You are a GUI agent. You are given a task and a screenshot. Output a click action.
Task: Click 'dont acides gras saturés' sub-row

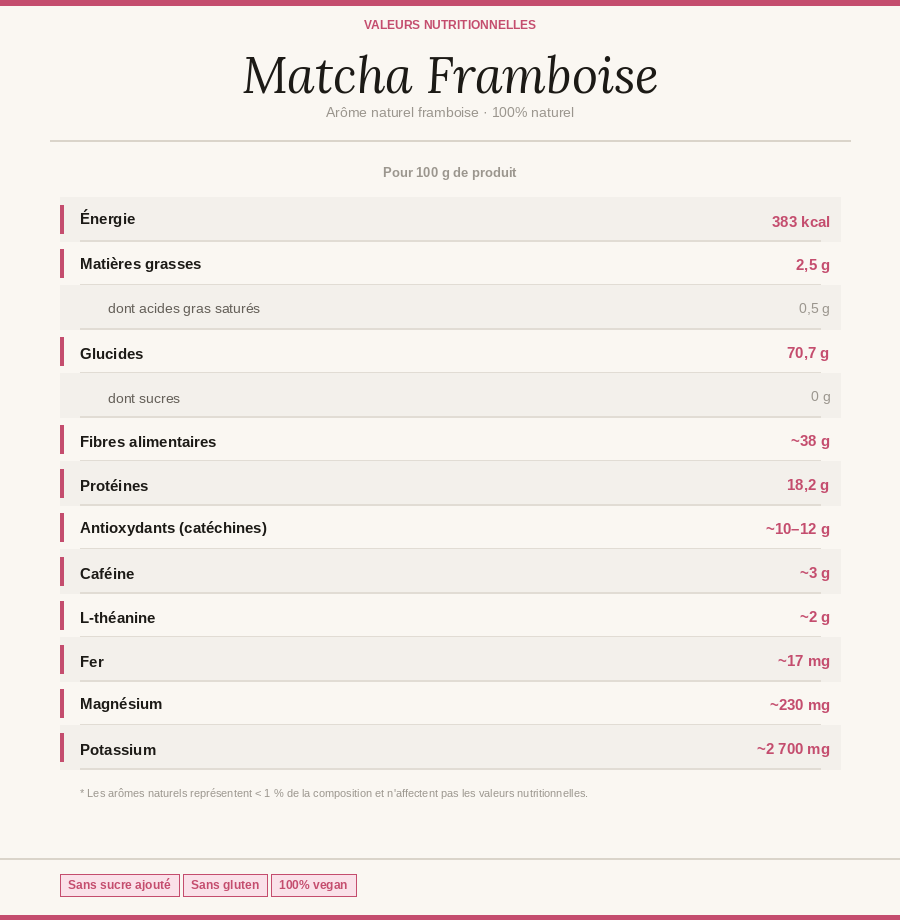[x=184, y=308]
